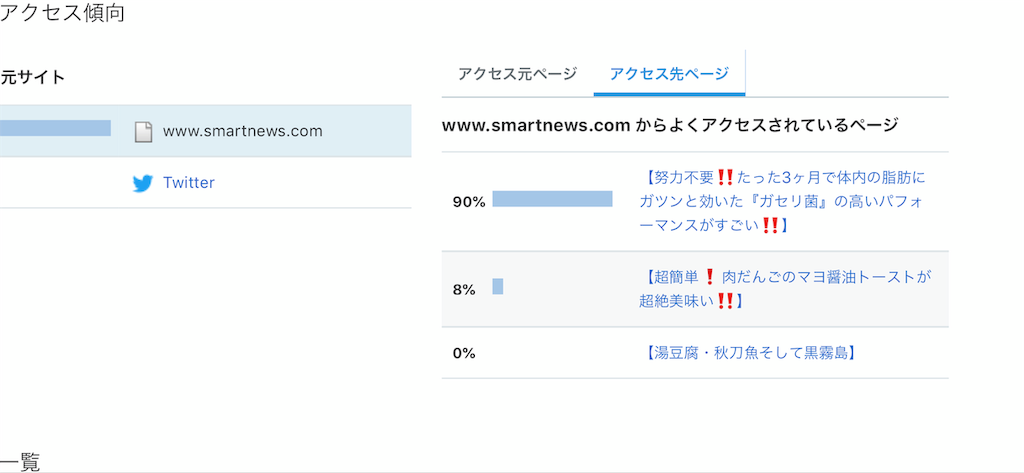This screenshot has width=1024, height=473.
Task: Click the 元サイト column header
Action: tap(33, 77)
